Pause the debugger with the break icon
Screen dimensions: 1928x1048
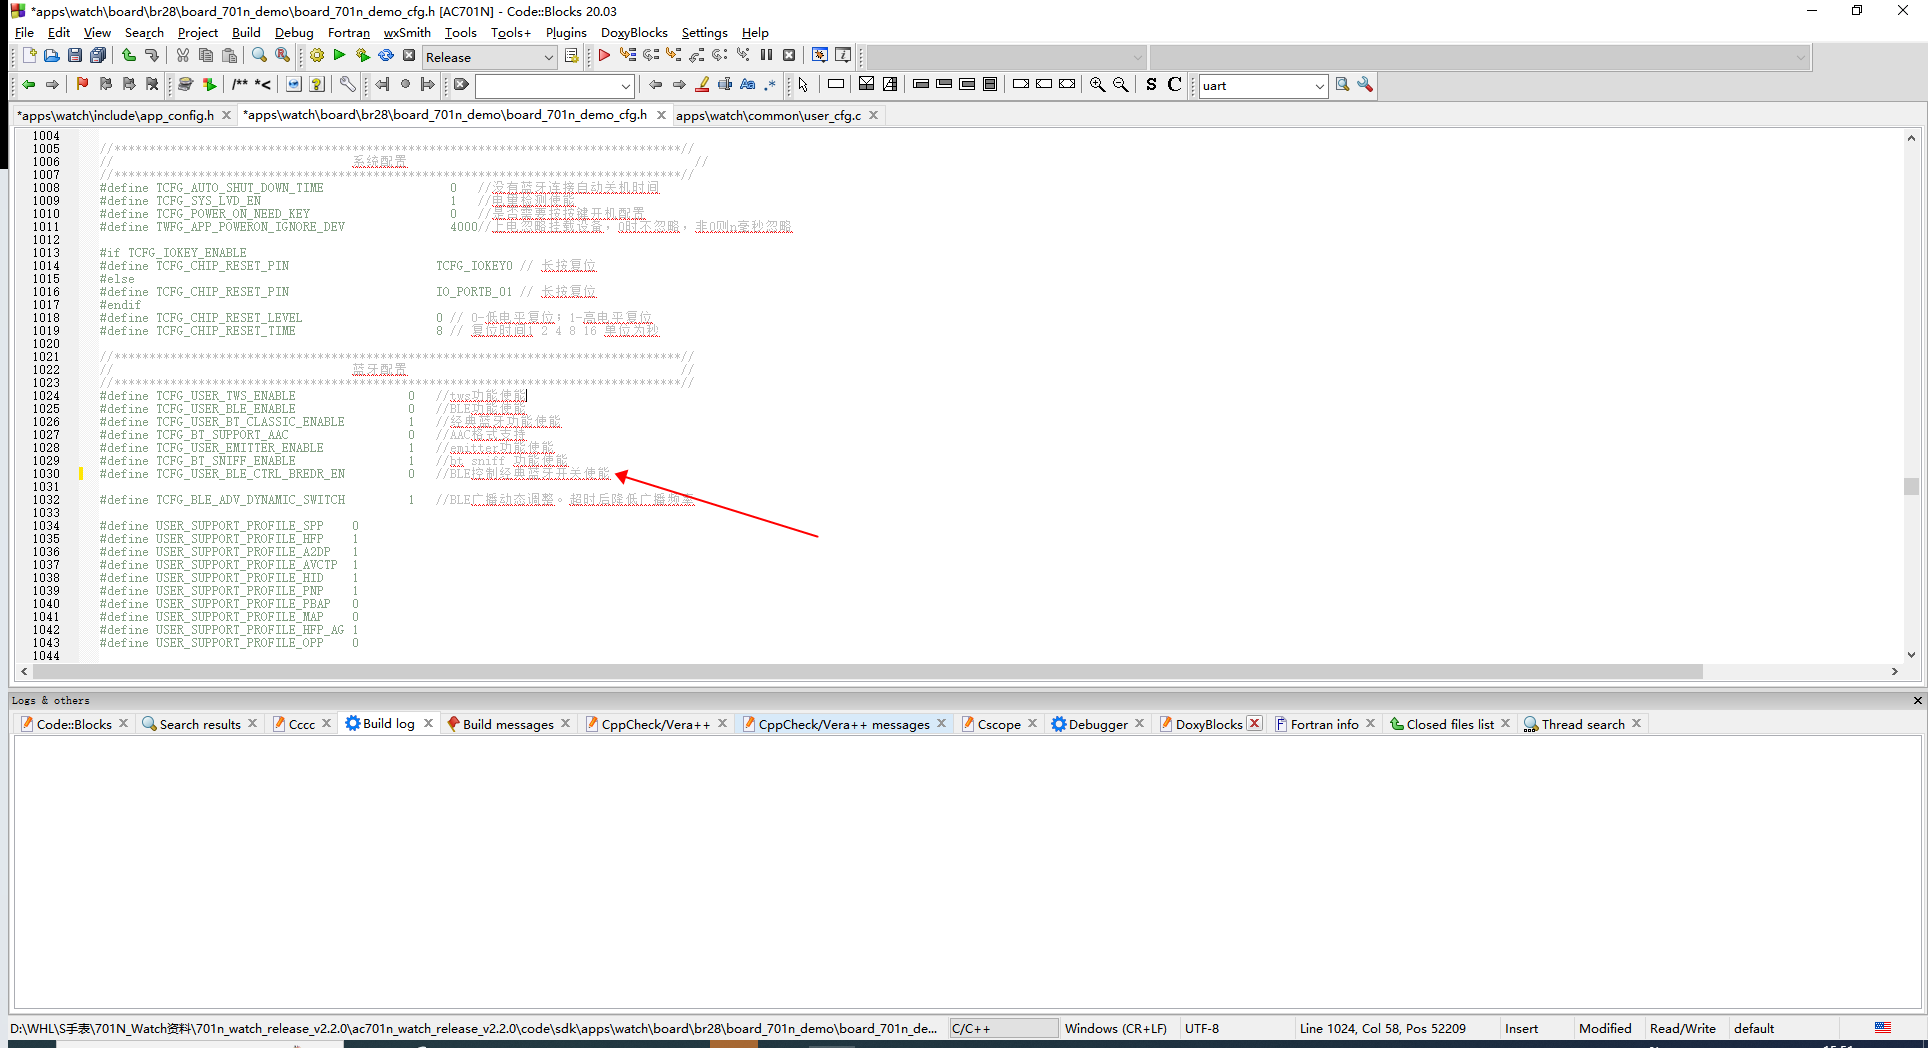[x=766, y=56]
